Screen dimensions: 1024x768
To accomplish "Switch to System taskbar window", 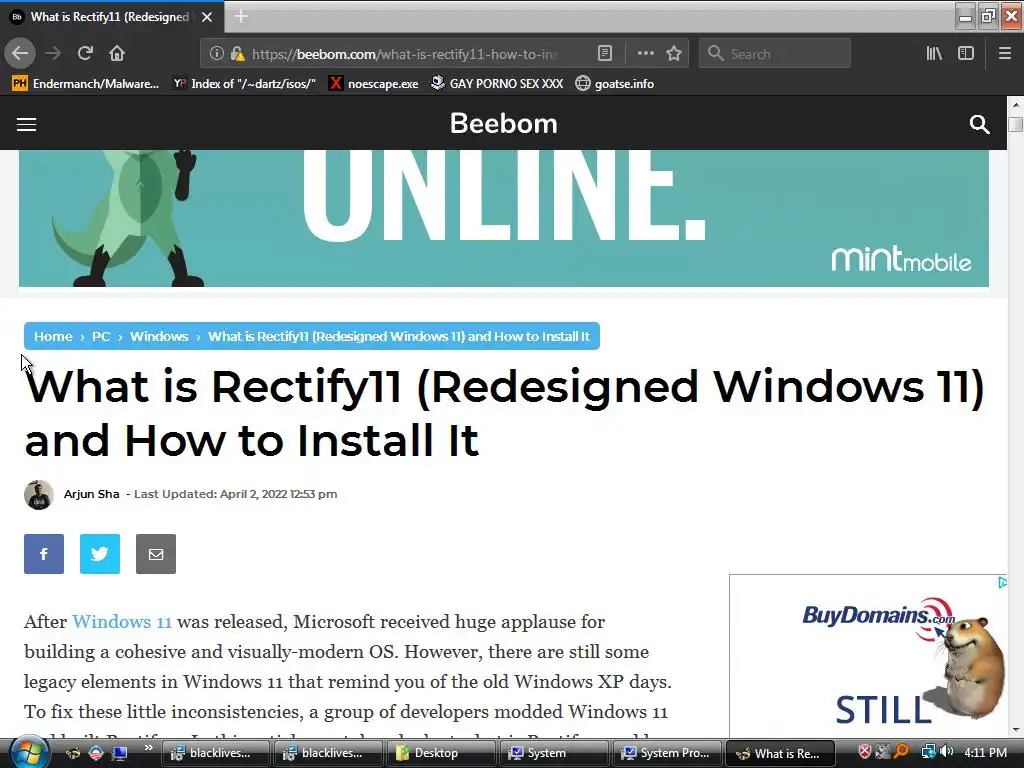I will point(554,753).
